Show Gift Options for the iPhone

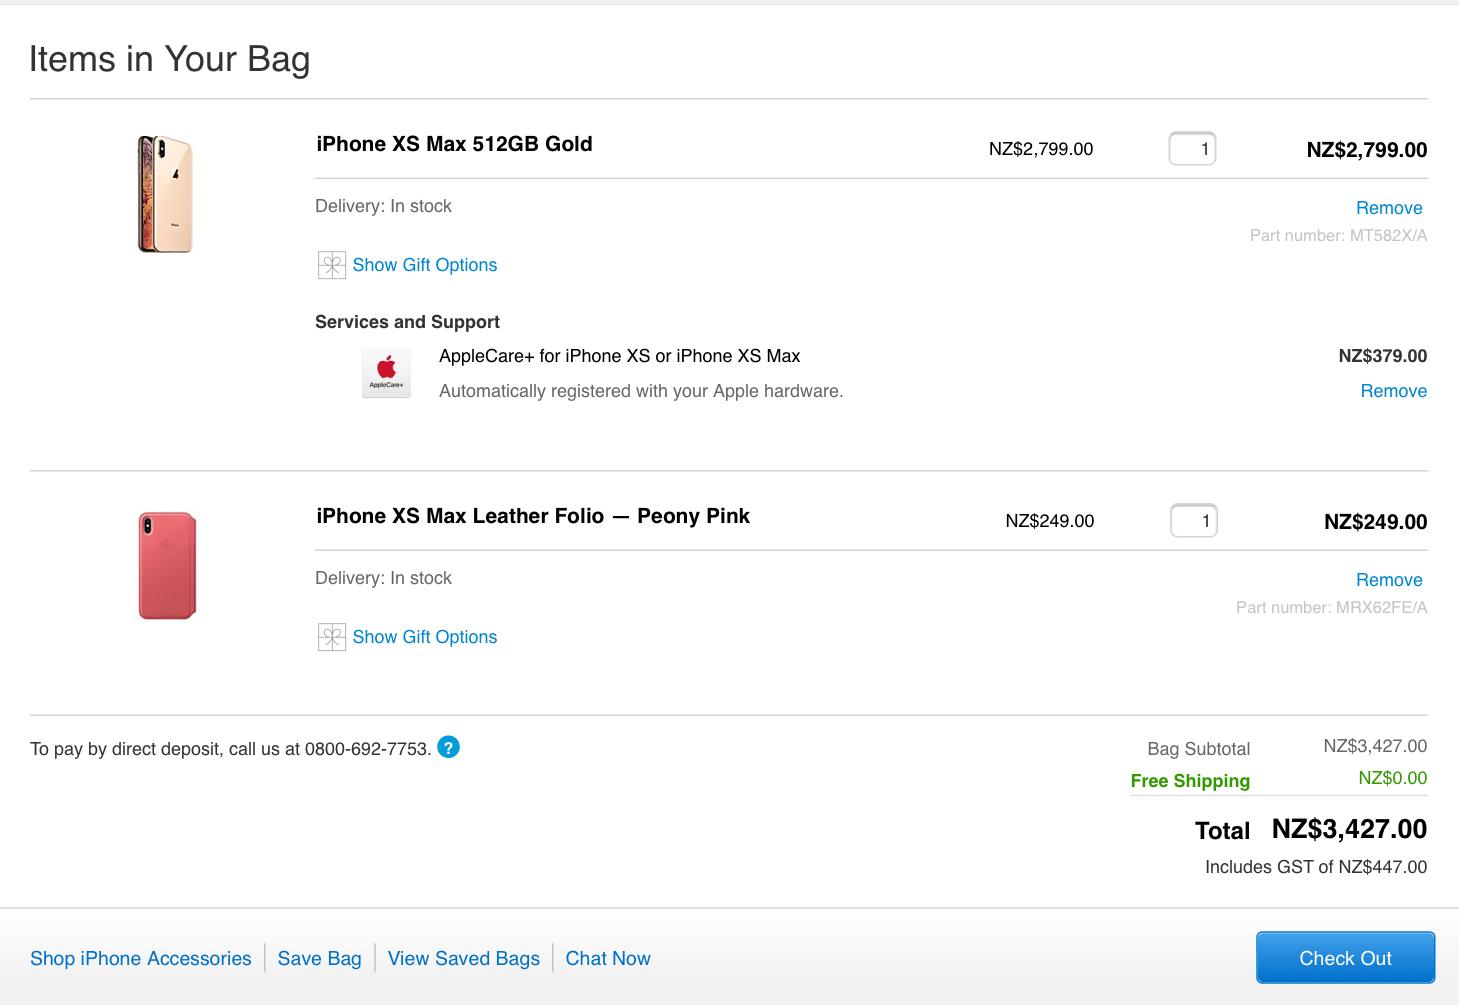[x=424, y=265]
